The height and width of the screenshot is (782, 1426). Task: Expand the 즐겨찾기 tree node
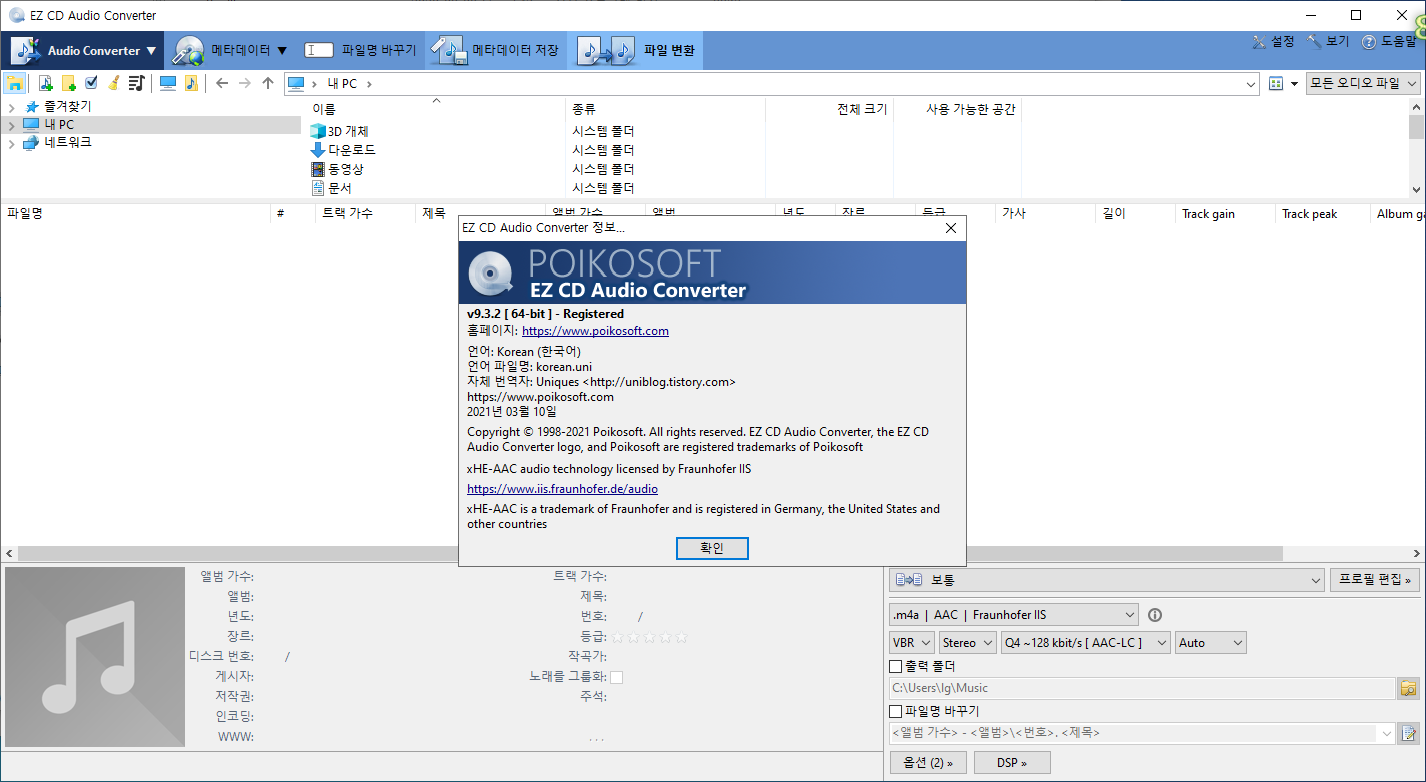coord(11,107)
